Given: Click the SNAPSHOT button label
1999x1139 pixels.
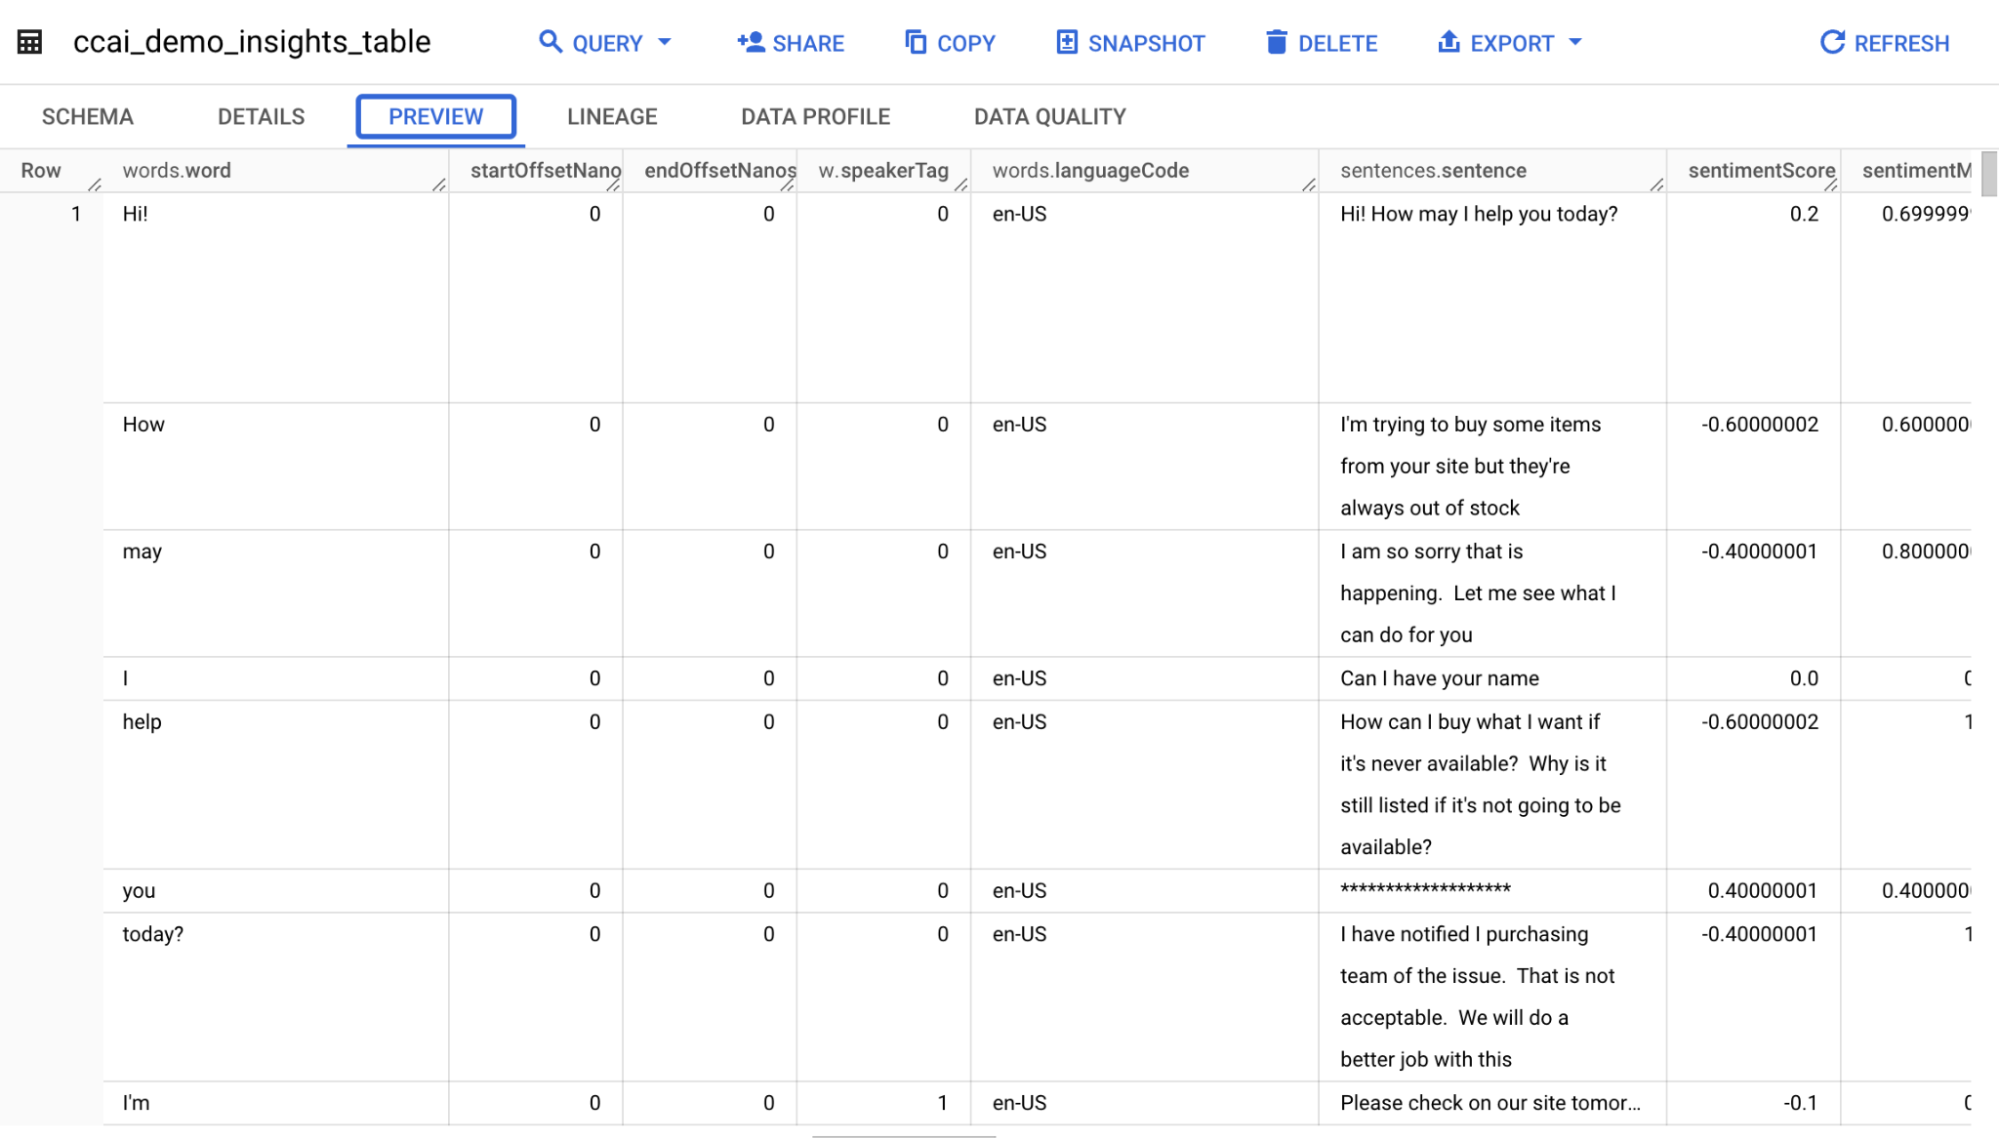Looking at the screenshot, I should point(1148,42).
